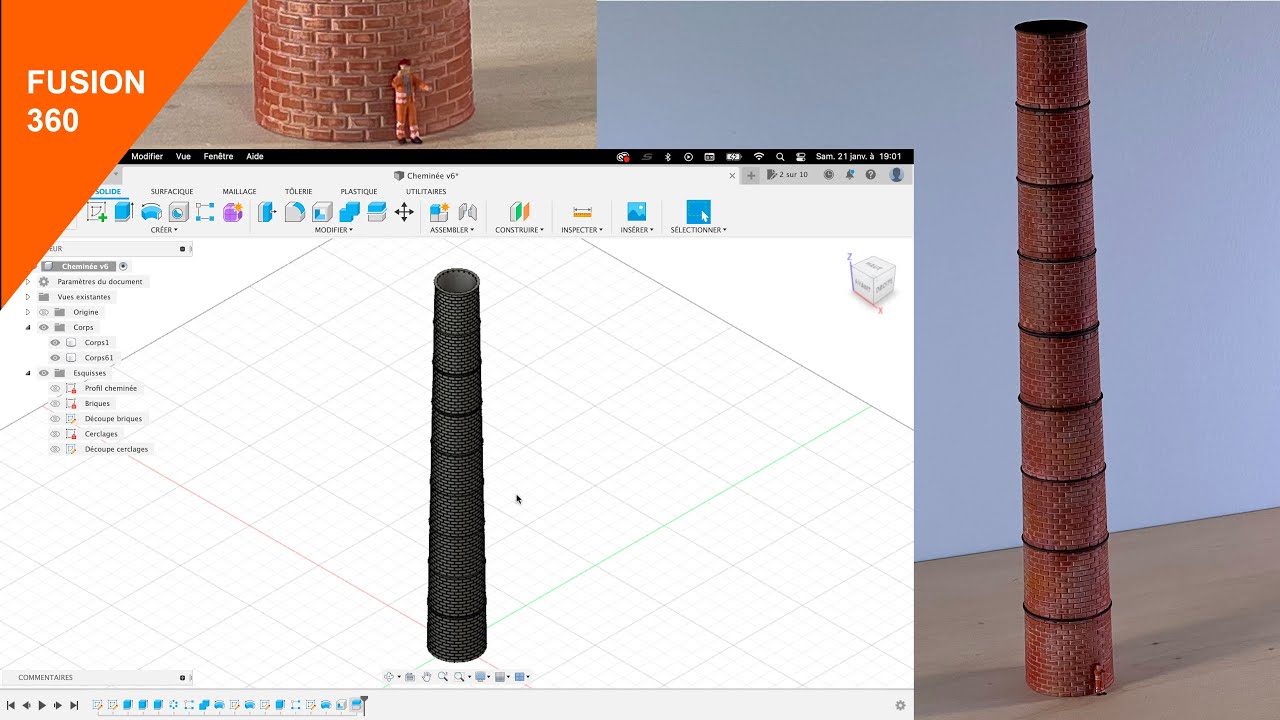1280x720 pixels.
Task: Select the purple Create Form tool
Action: pos(233,211)
